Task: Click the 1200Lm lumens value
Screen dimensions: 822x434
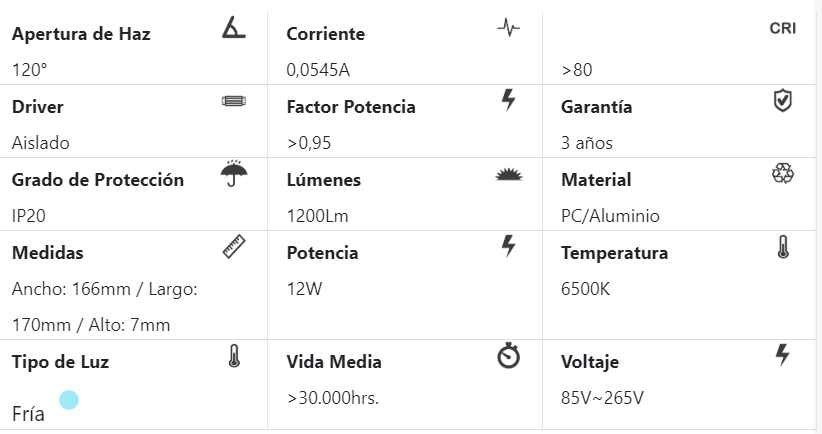Action: pyautogui.click(x=315, y=216)
